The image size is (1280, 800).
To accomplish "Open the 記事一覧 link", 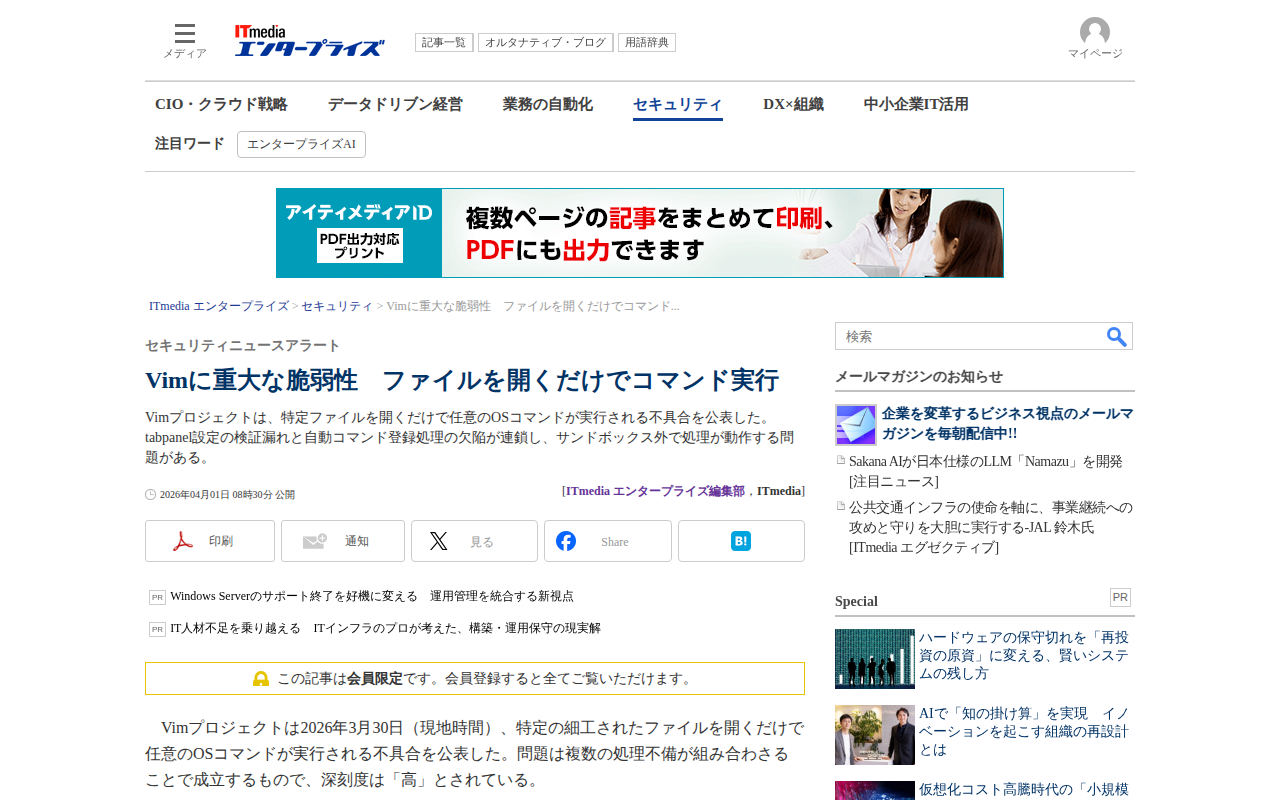I will tap(444, 43).
